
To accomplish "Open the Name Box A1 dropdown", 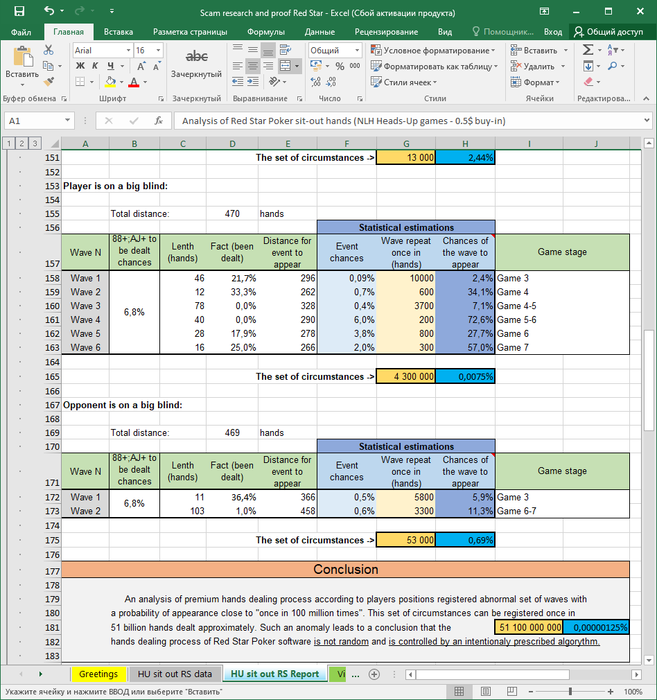I will 67,121.
